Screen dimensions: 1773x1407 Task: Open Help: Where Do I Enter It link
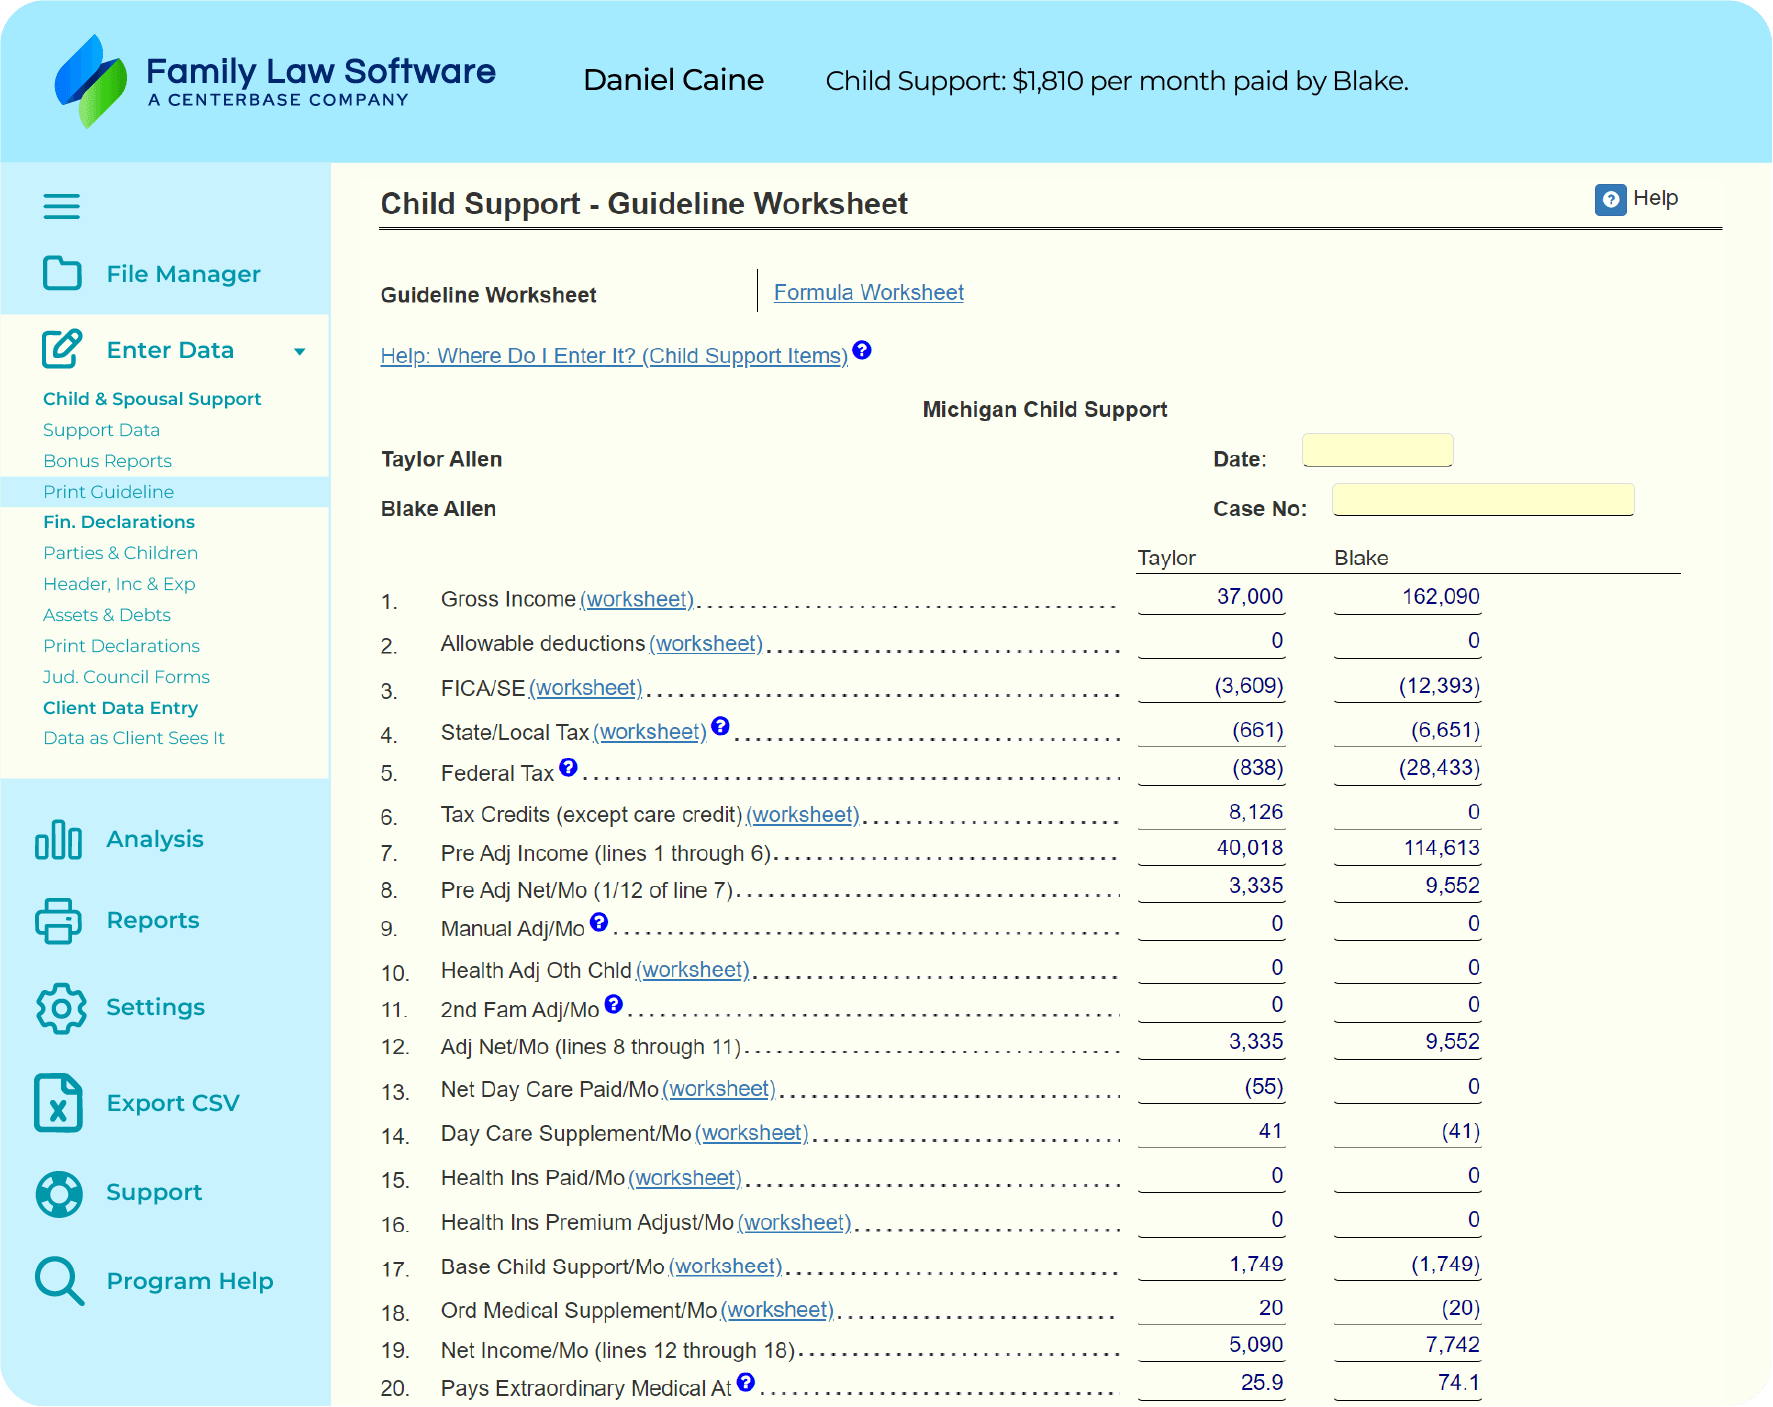pyautogui.click(x=613, y=356)
